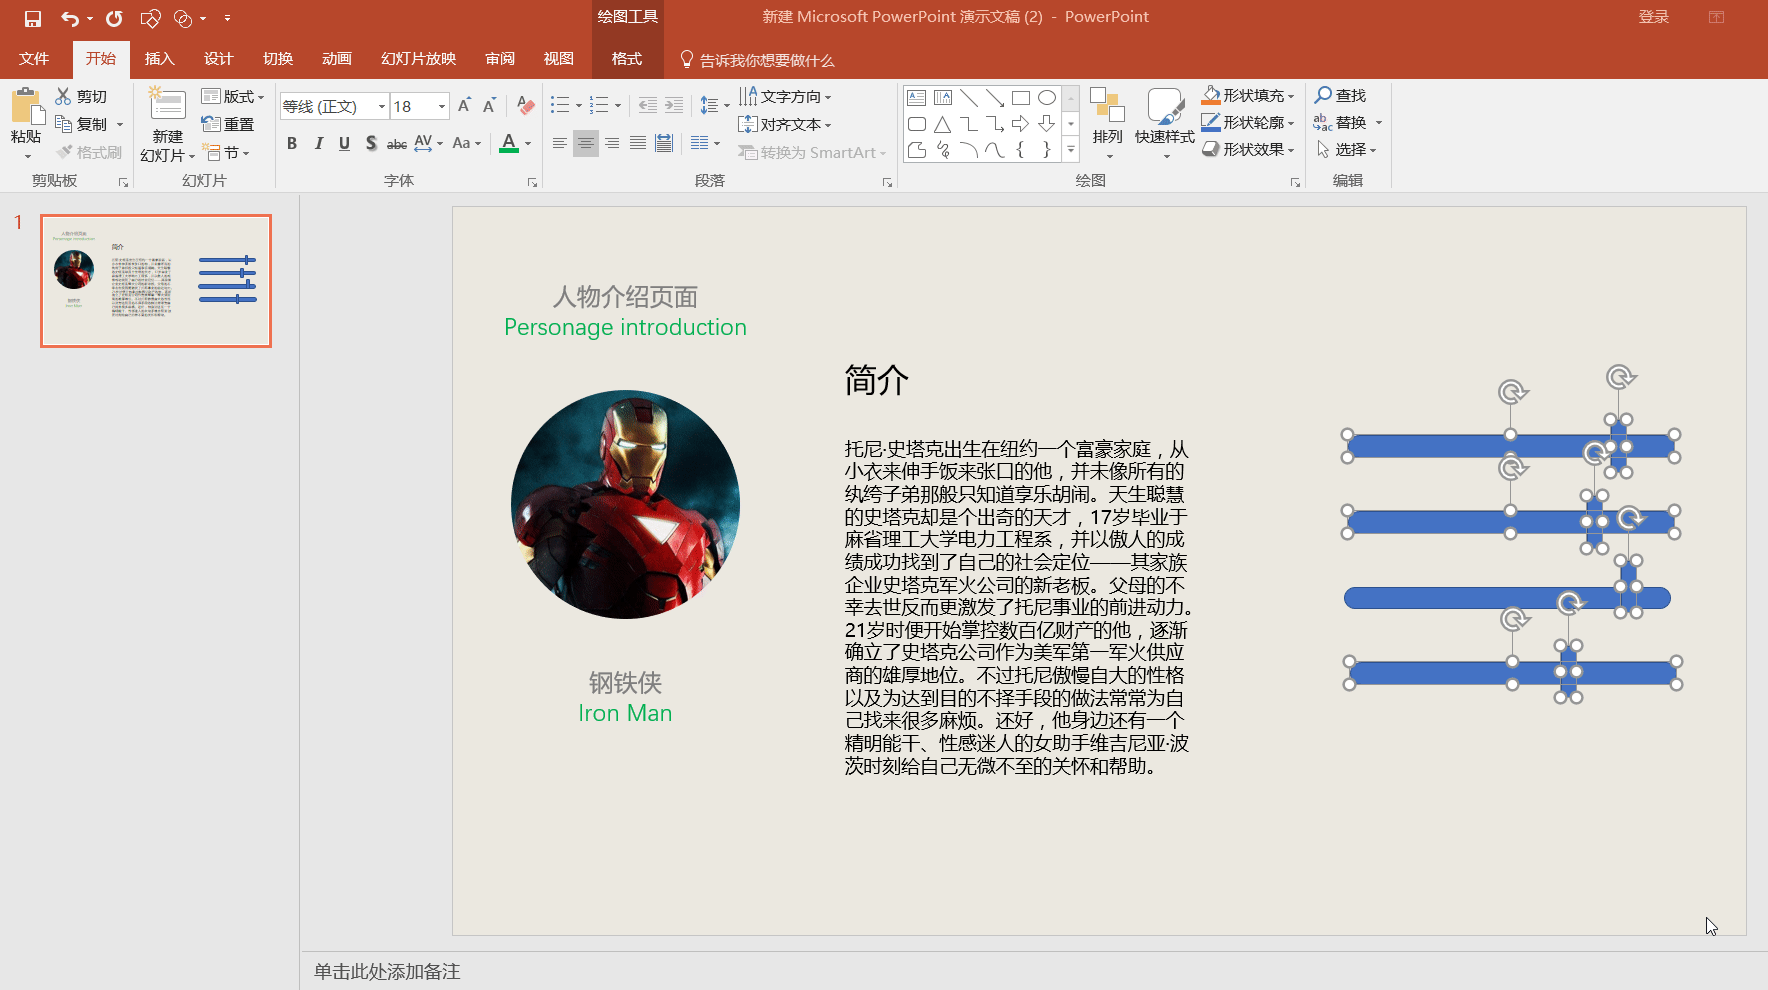Viewport: 1768px width, 990px height.
Task: Open the Drawing Tools Format tab
Action: point(627,59)
